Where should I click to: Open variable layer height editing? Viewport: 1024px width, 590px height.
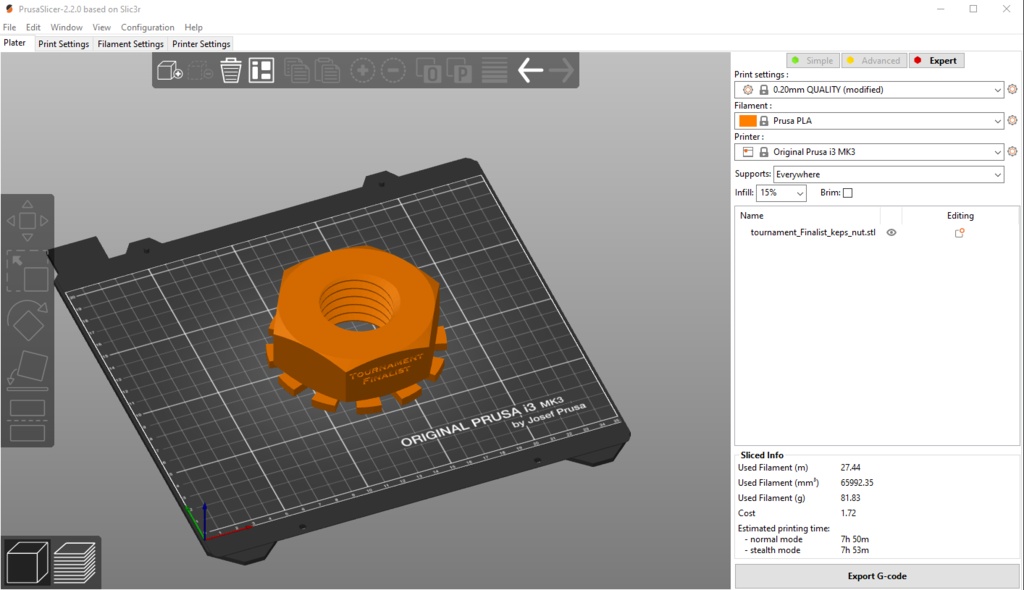pos(494,71)
